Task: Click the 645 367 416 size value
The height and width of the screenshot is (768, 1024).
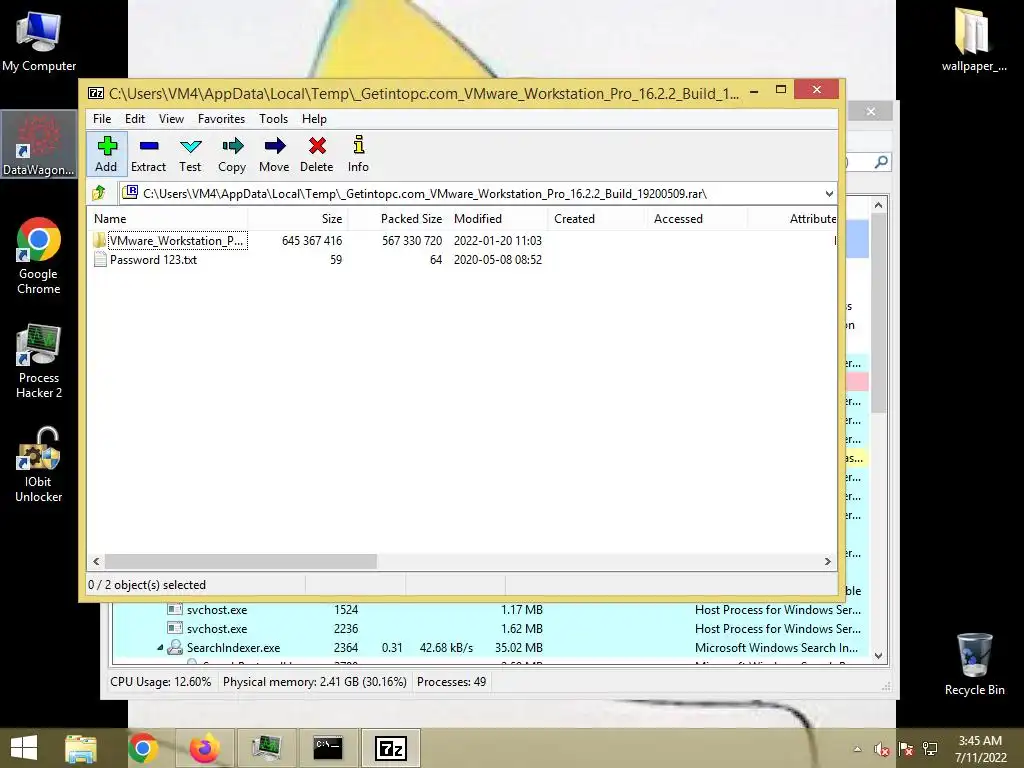Action: point(312,240)
